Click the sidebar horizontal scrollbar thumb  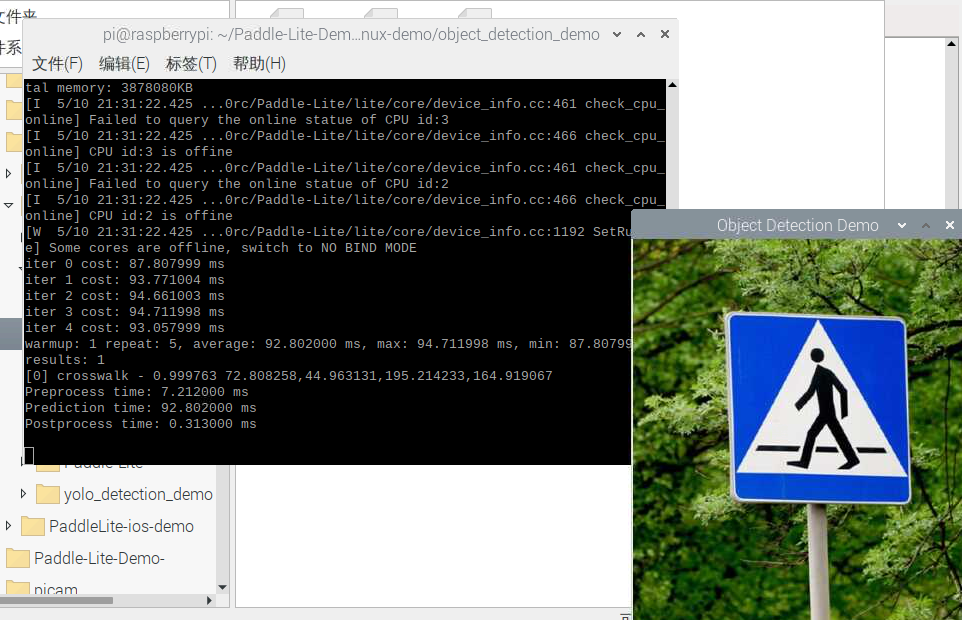click(56, 600)
